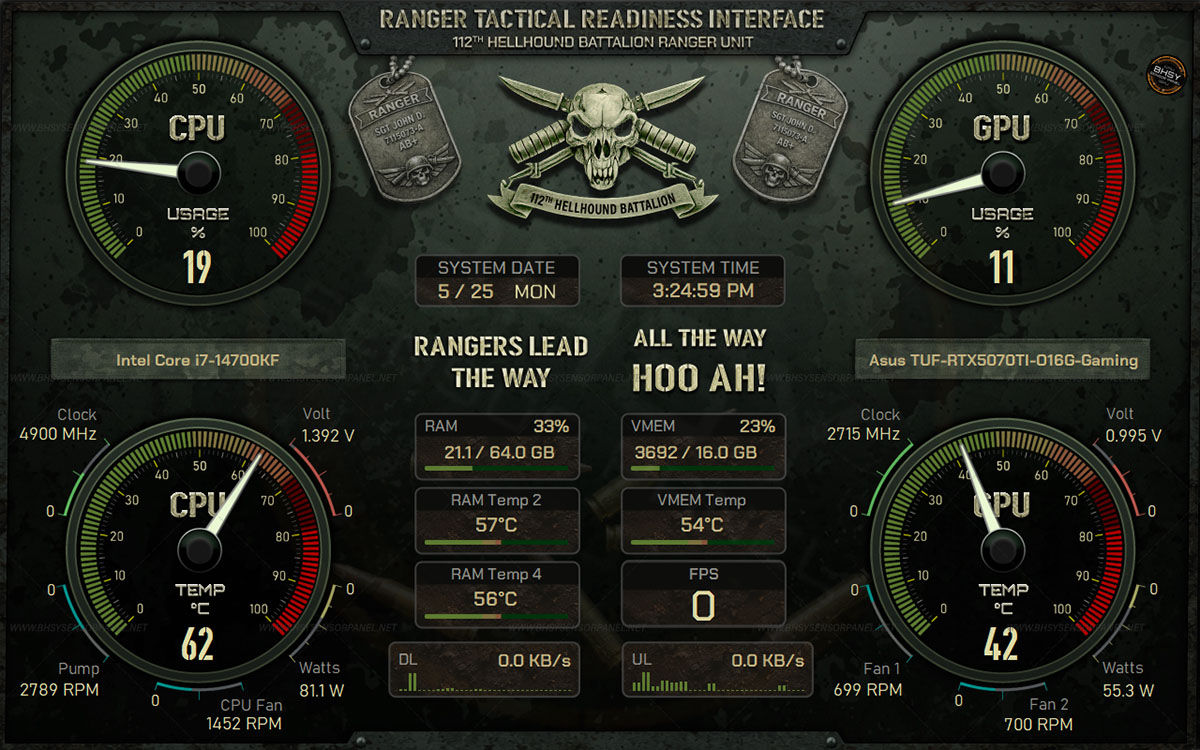This screenshot has width=1200, height=750.
Task: Click the GPU usage gauge needle hub
Action: coord(1002,172)
